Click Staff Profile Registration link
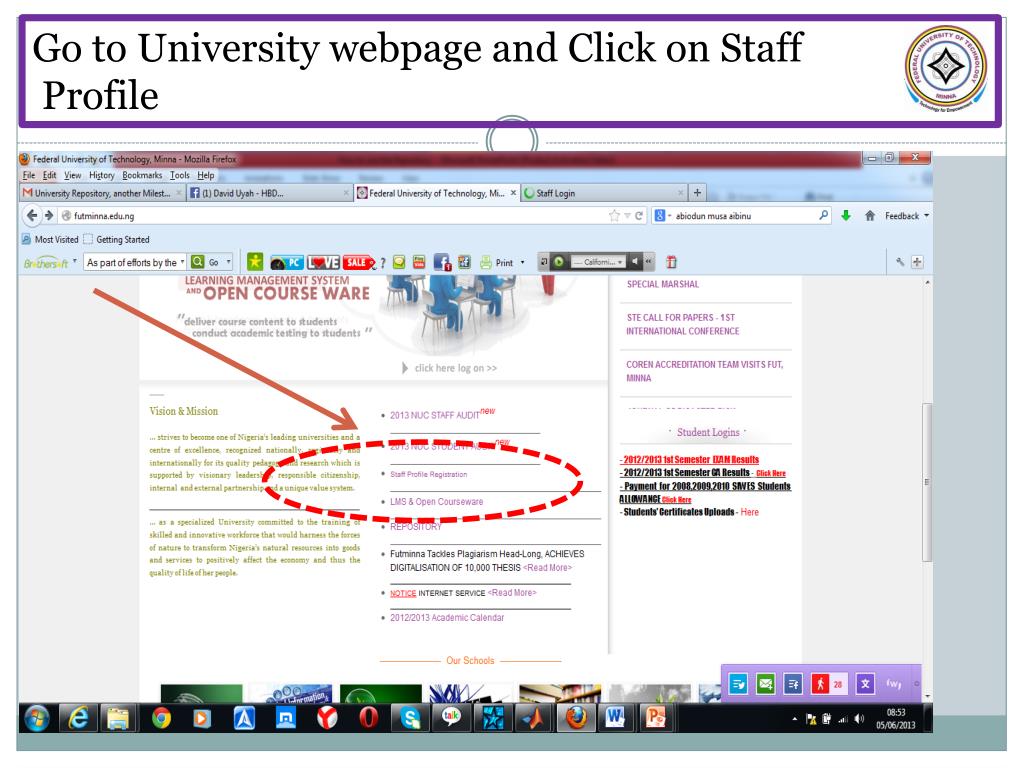 coord(428,475)
